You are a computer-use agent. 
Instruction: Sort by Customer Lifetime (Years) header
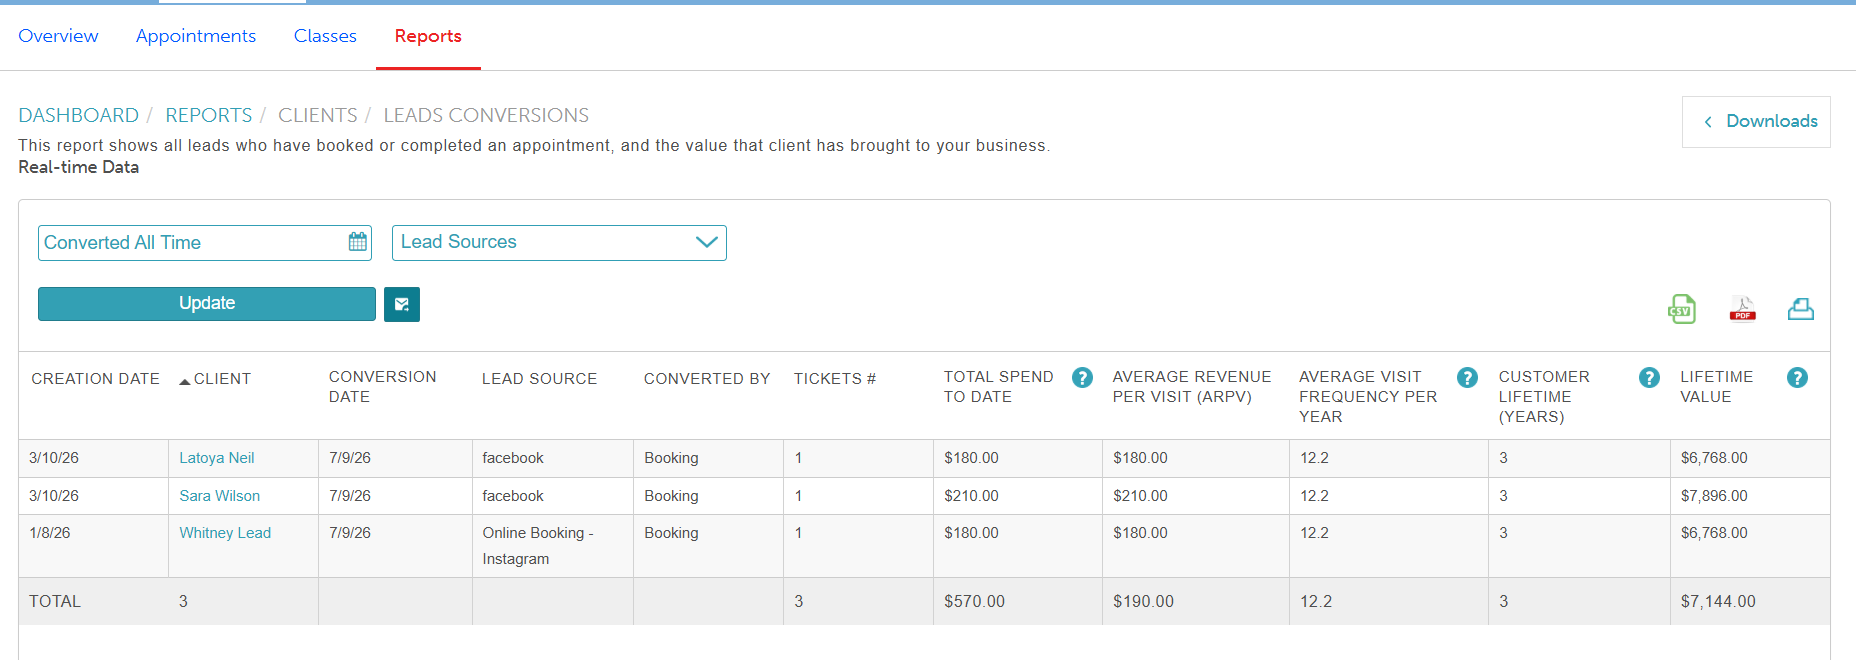[1544, 397]
